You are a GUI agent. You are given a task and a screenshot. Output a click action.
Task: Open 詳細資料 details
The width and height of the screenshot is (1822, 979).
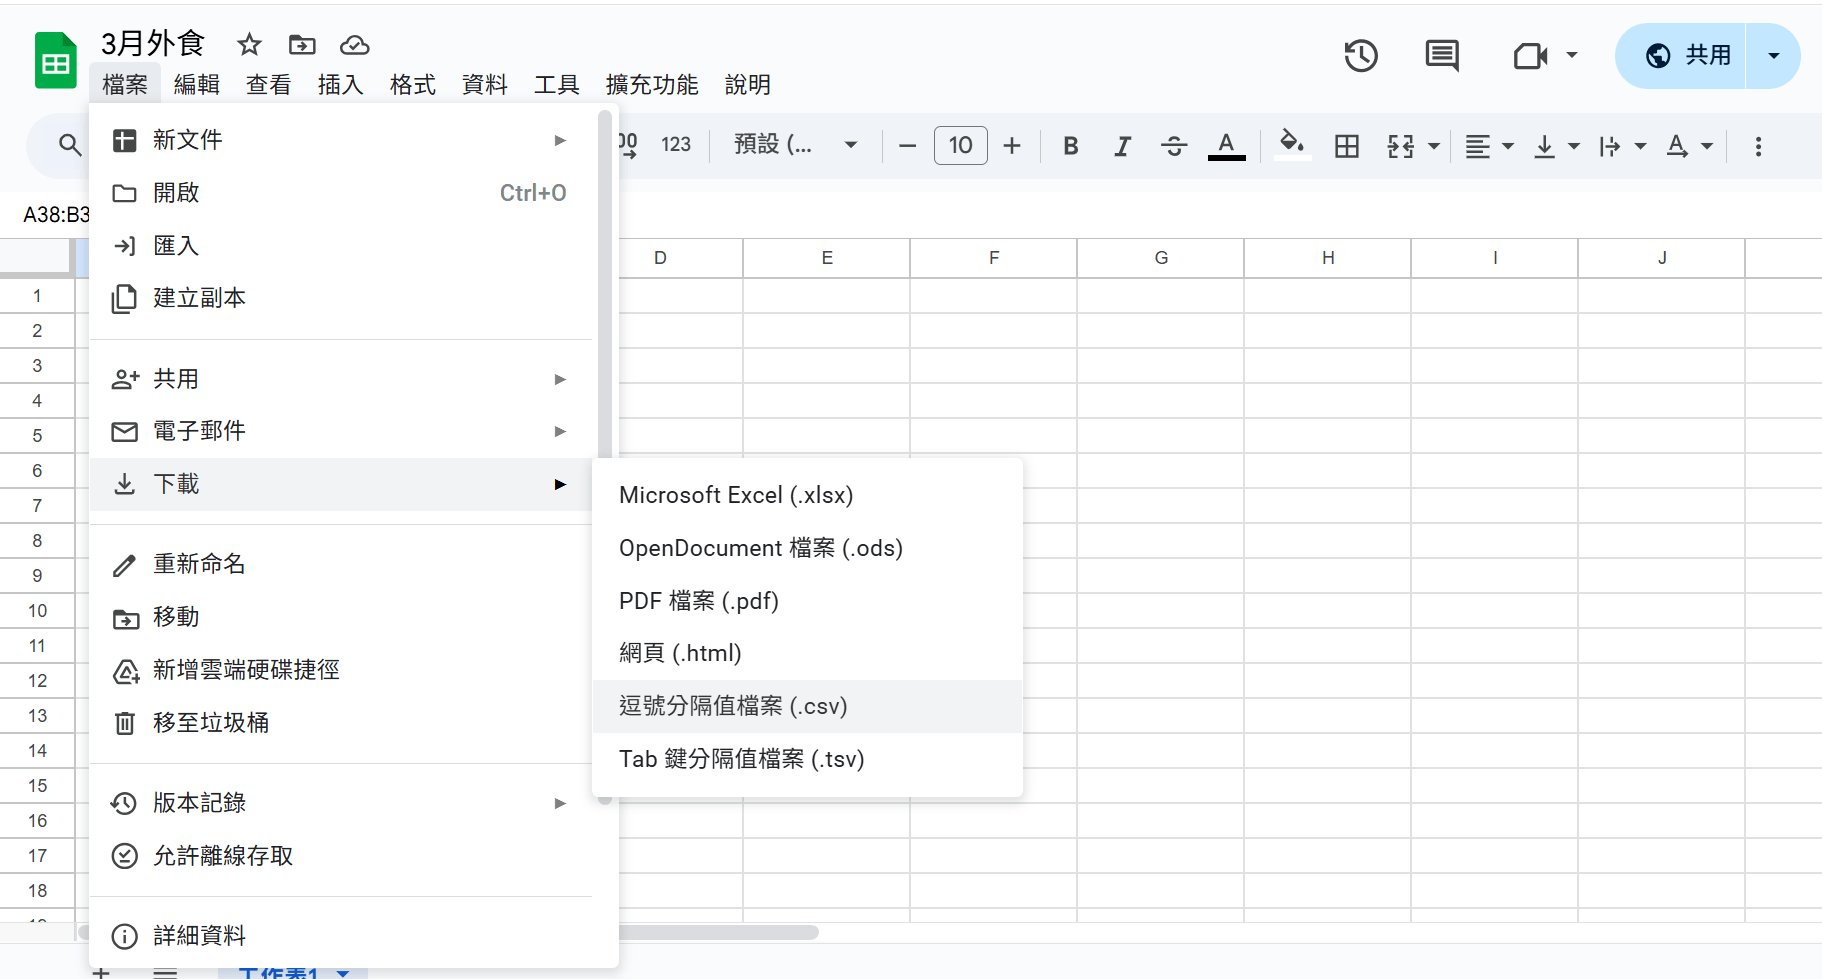tap(341, 936)
